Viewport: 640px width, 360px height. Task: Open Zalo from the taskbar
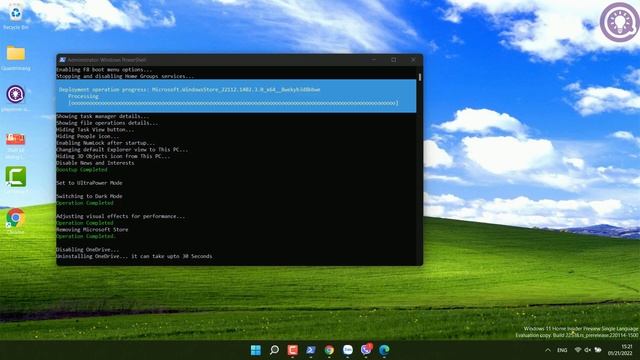tap(348, 350)
